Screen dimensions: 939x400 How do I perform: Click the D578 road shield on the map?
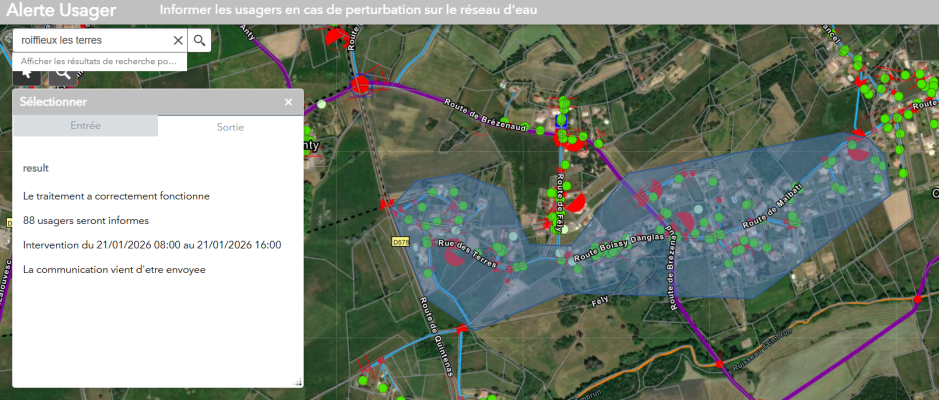point(399,241)
